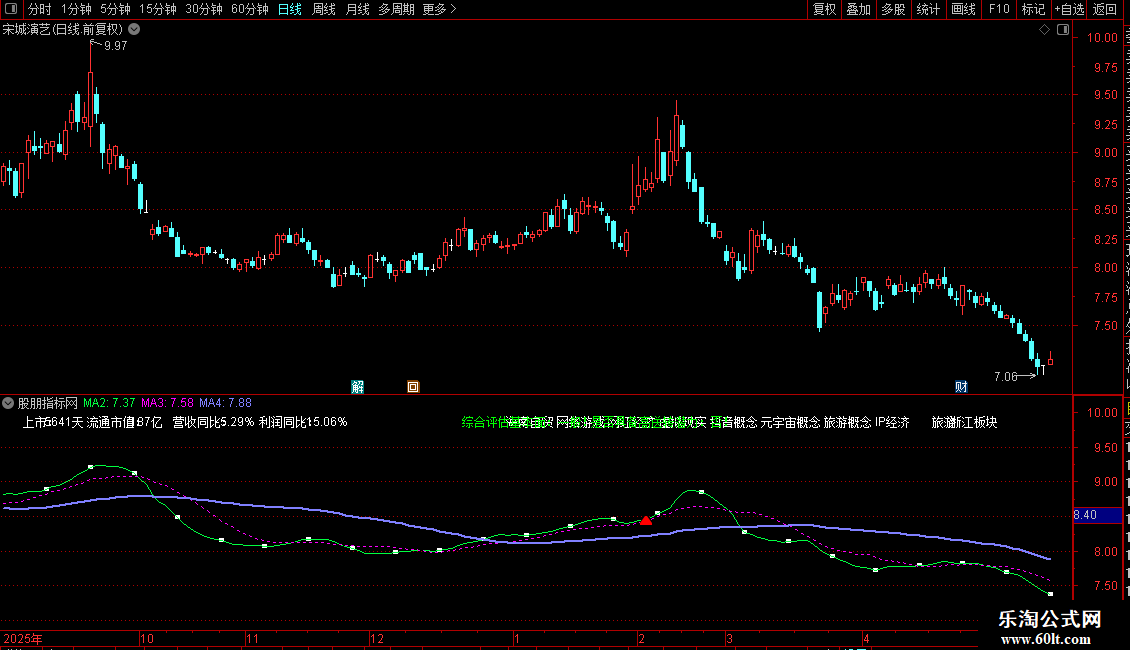This screenshot has width=1130, height=650.
Task: Click the diamond icon in chart header
Action: pyautogui.click(x=1044, y=30)
